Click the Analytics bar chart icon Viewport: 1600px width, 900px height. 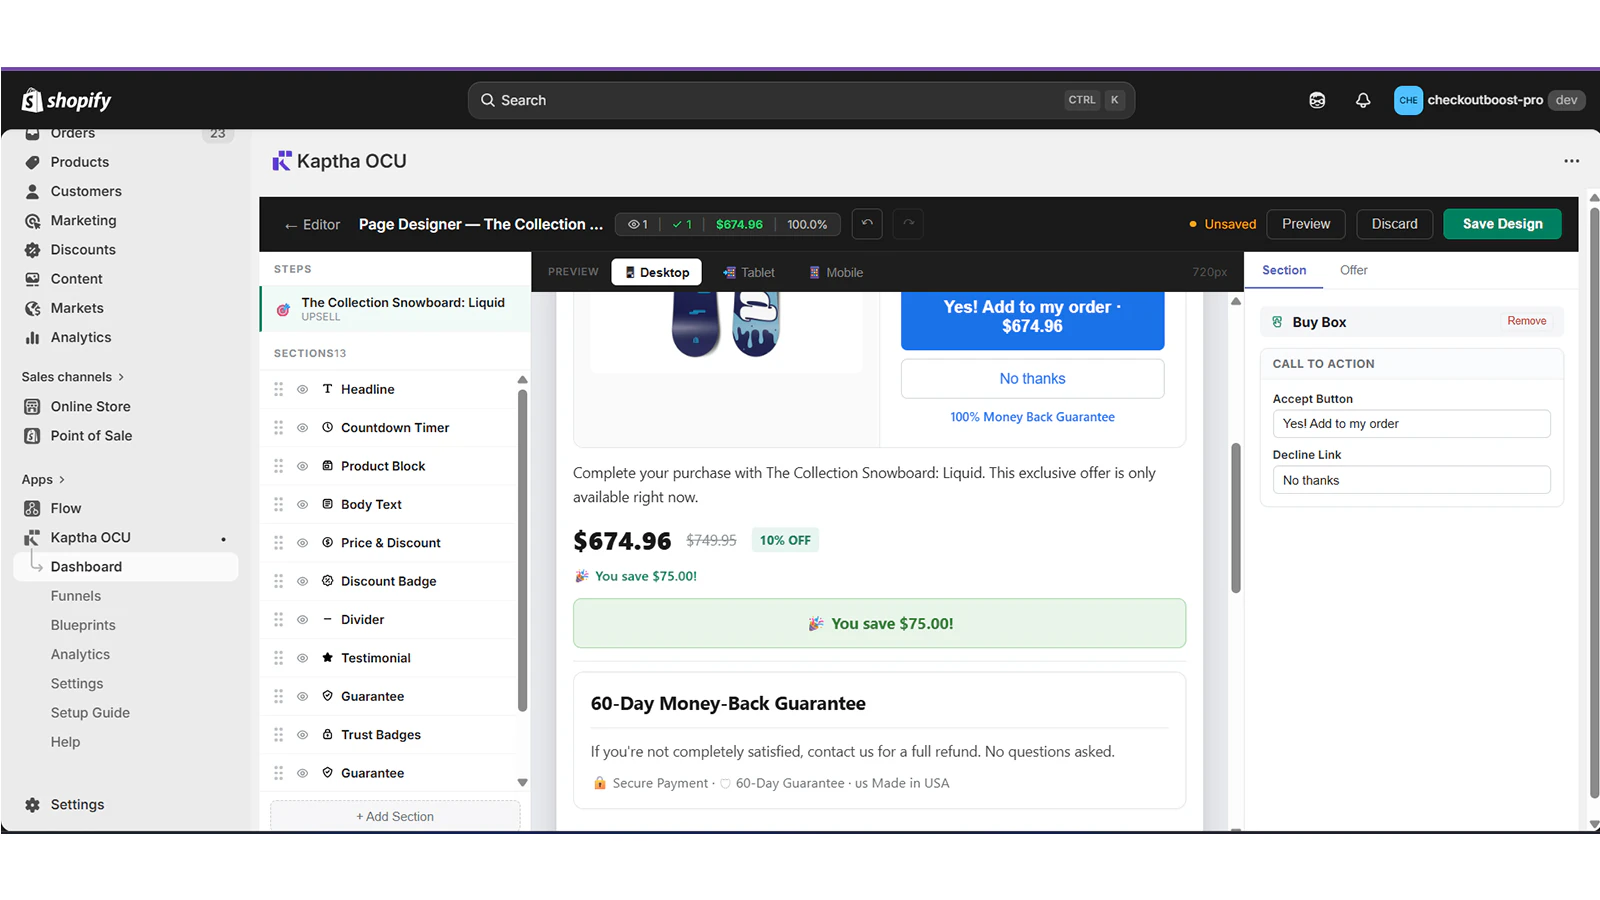tap(33, 338)
